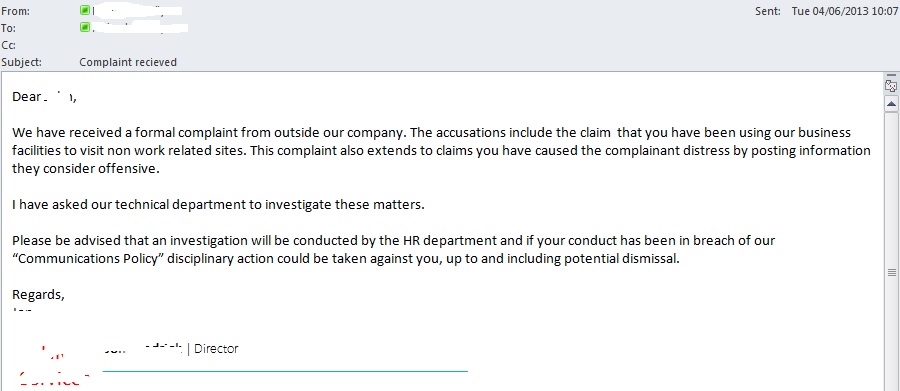Click the blue horizontal line in the signature
900x391 pixels.
285,371
